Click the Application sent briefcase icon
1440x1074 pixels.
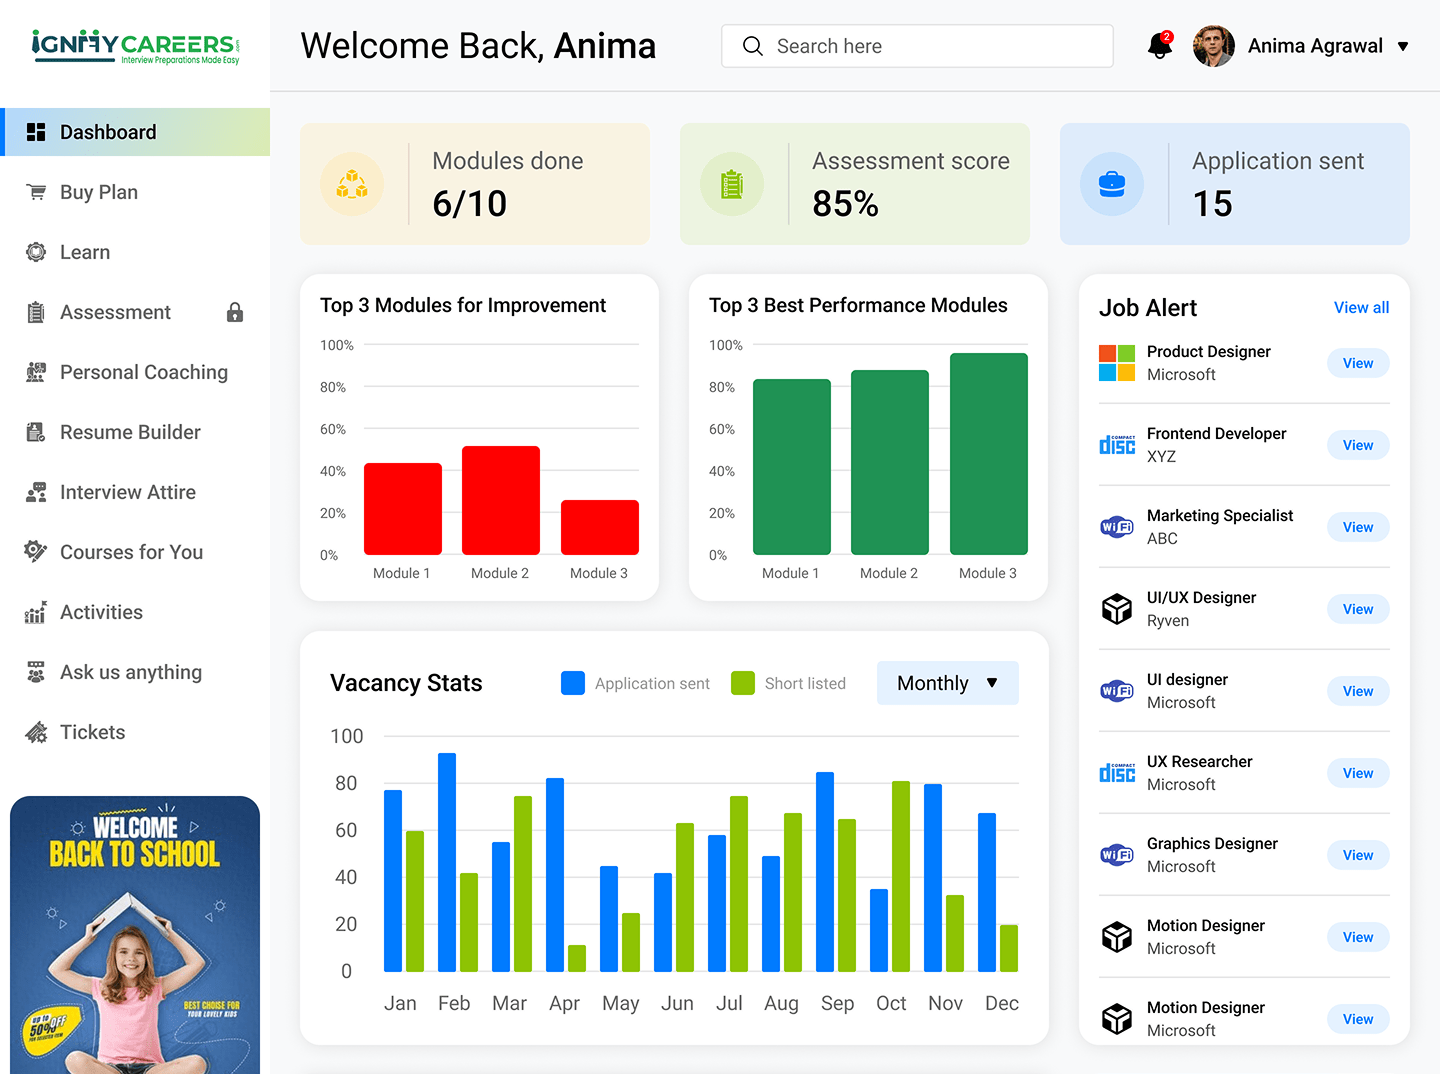click(1112, 184)
